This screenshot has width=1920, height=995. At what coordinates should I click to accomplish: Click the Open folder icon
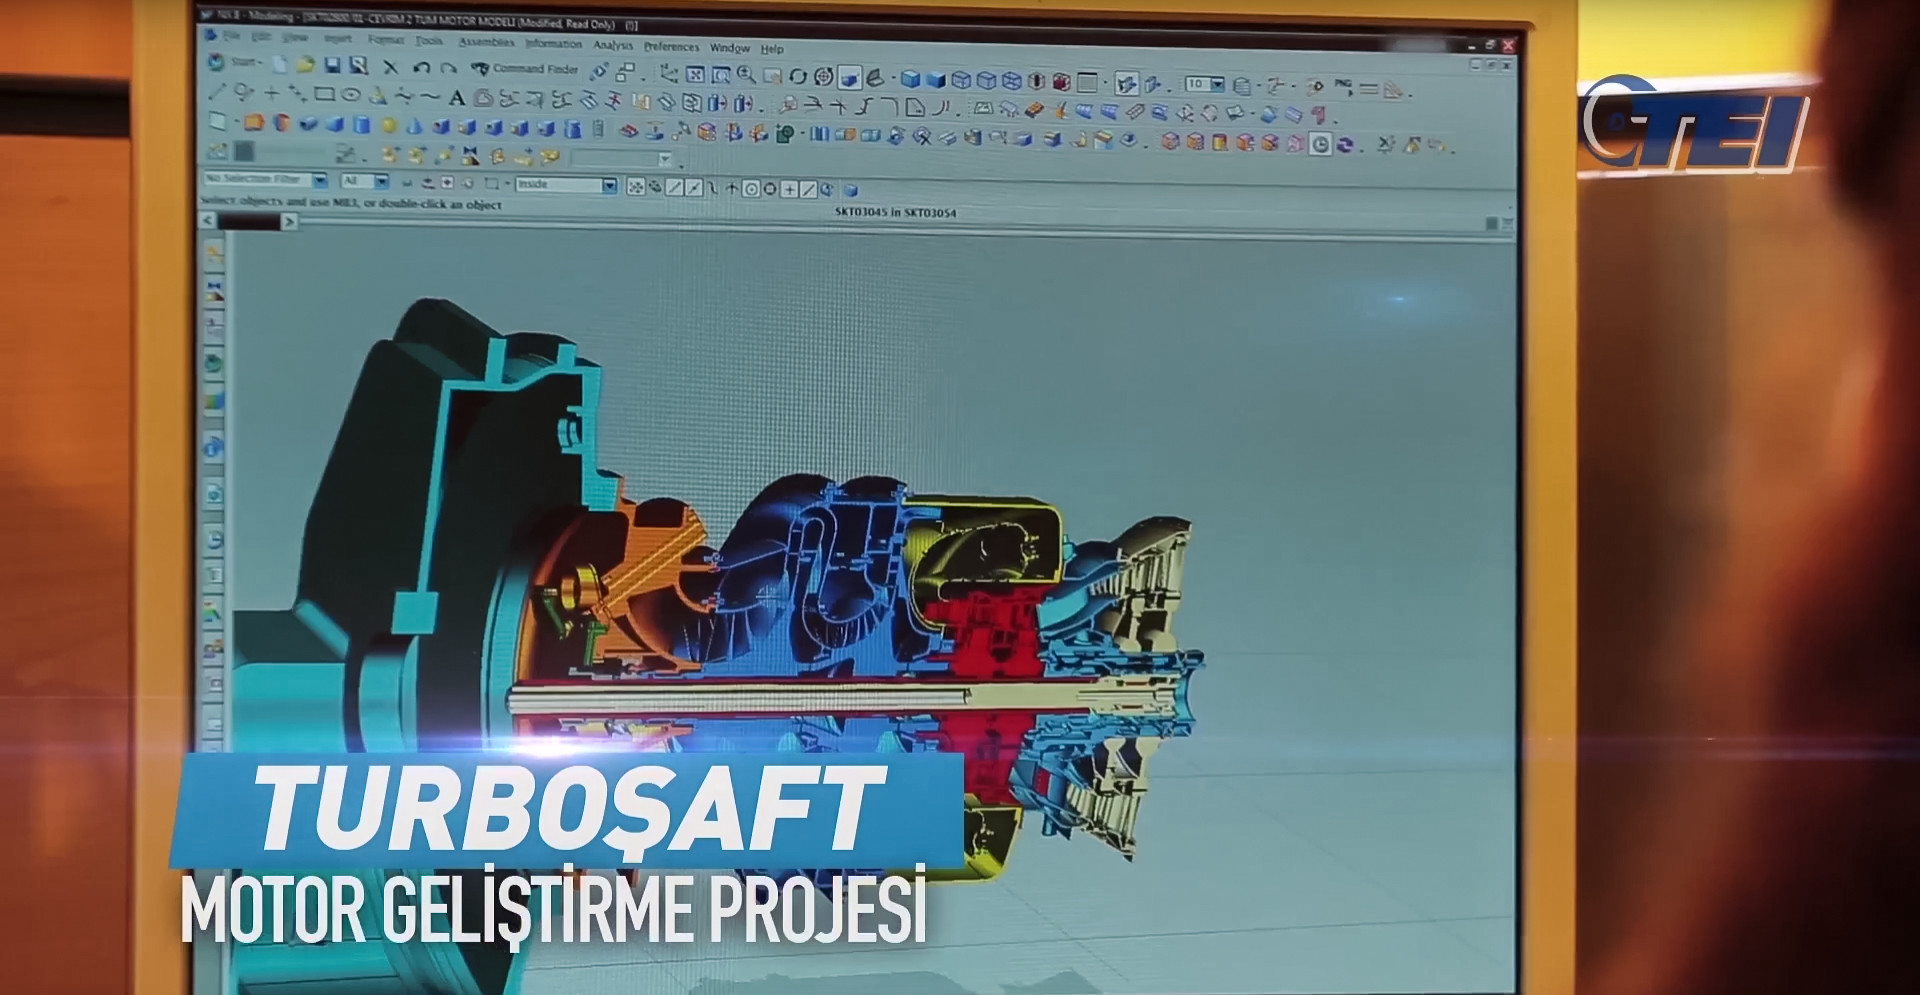305,64
